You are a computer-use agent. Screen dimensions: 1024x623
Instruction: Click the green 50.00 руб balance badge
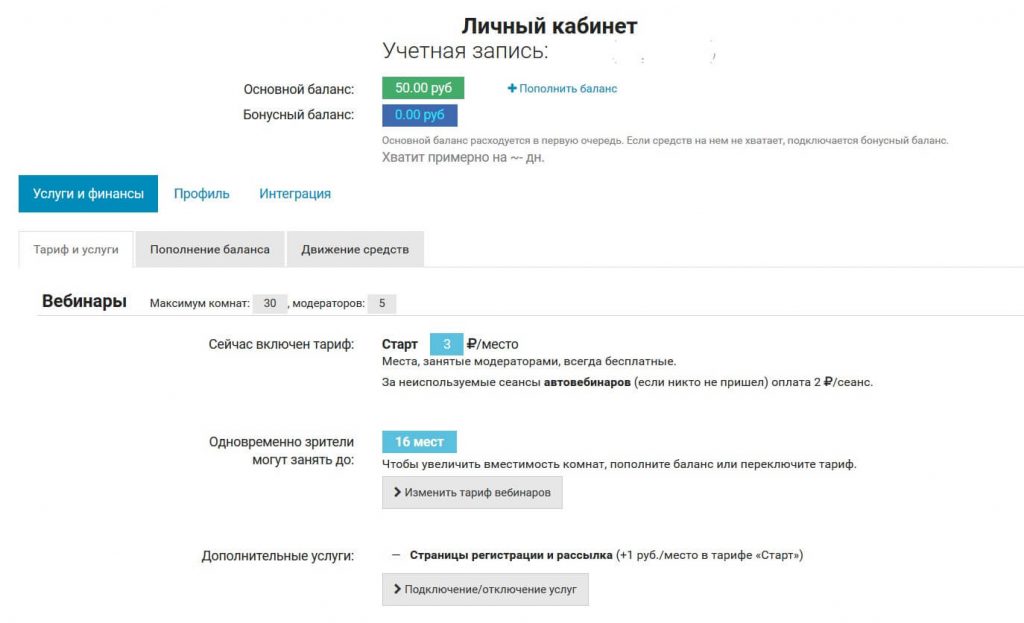pos(423,88)
